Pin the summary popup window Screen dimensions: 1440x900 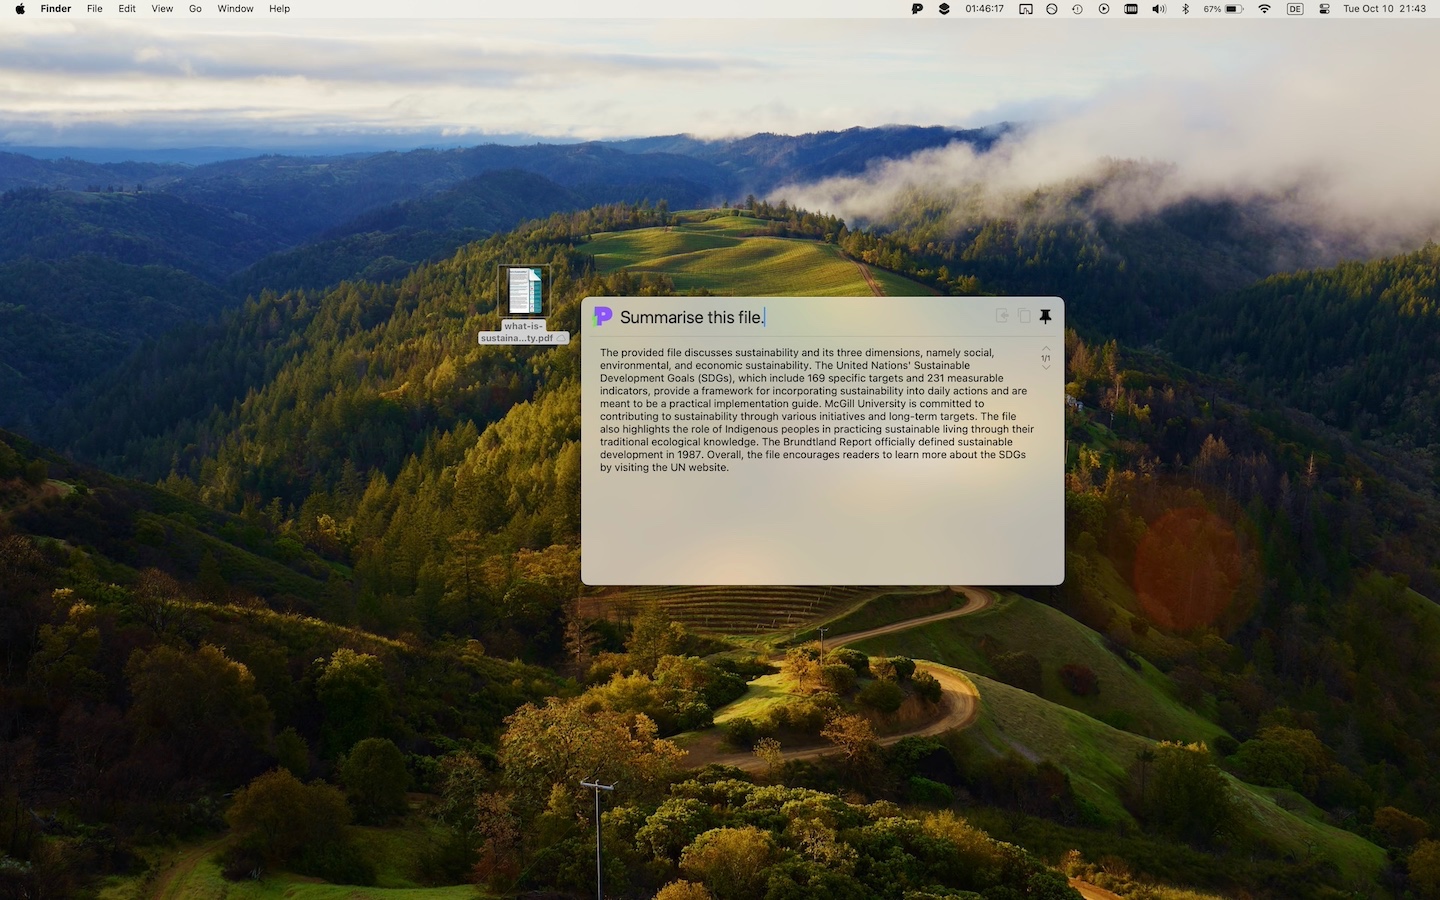[x=1045, y=316]
